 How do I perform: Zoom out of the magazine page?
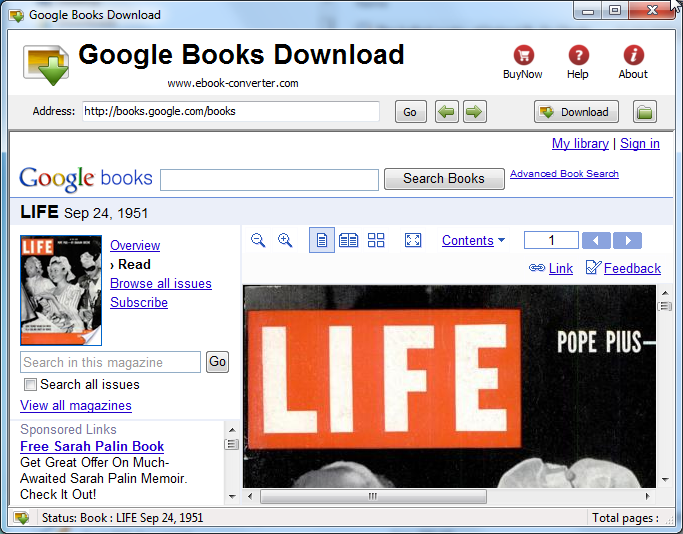point(258,240)
